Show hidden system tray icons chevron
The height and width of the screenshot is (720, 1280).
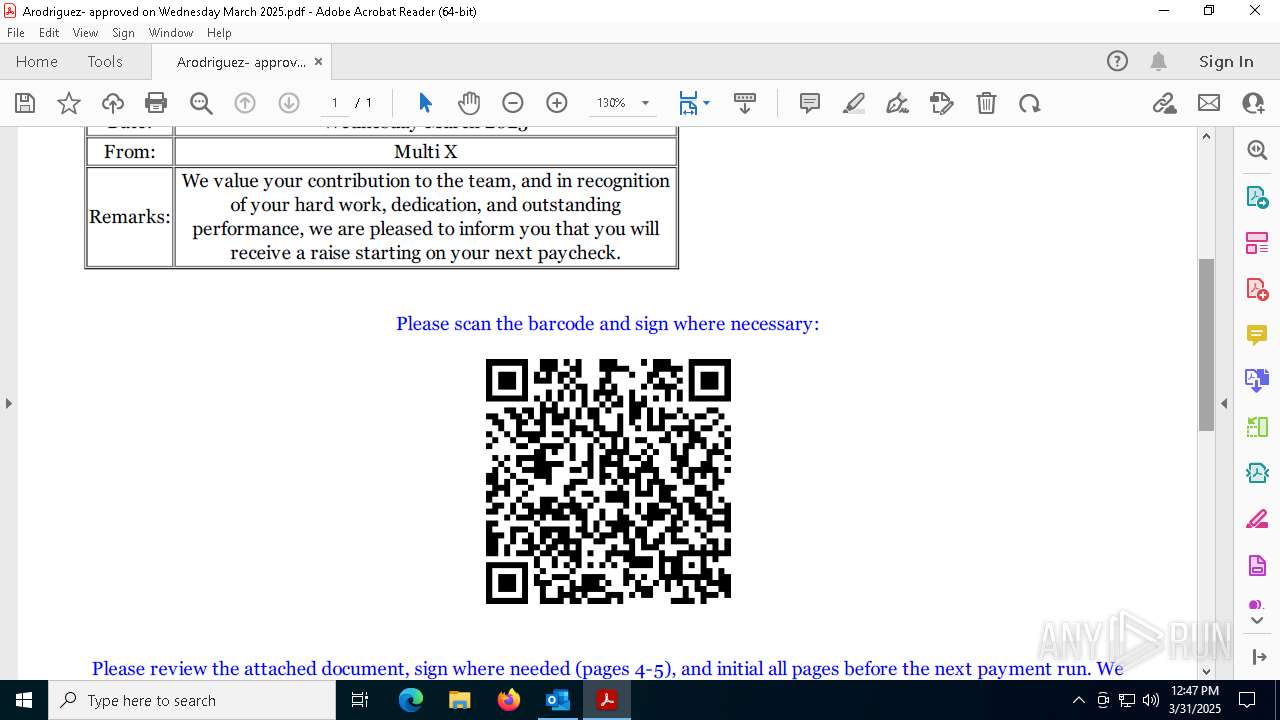pyautogui.click(x=1078, y=700)
